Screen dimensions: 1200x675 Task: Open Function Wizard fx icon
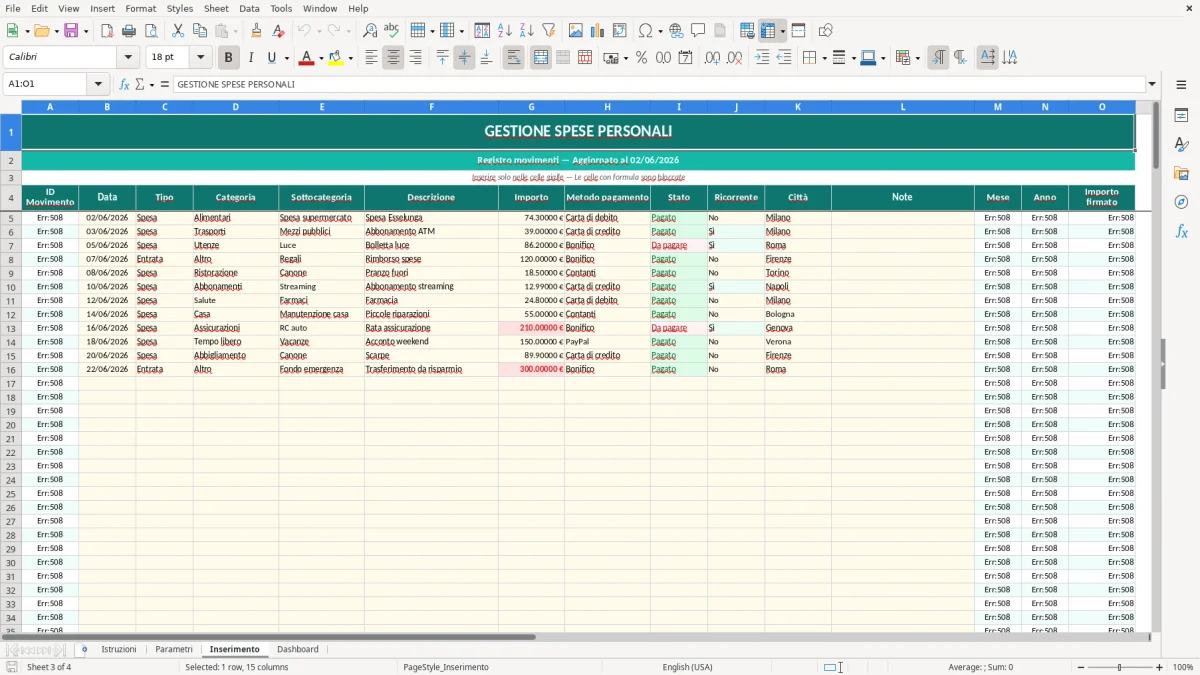pos(124,84)
